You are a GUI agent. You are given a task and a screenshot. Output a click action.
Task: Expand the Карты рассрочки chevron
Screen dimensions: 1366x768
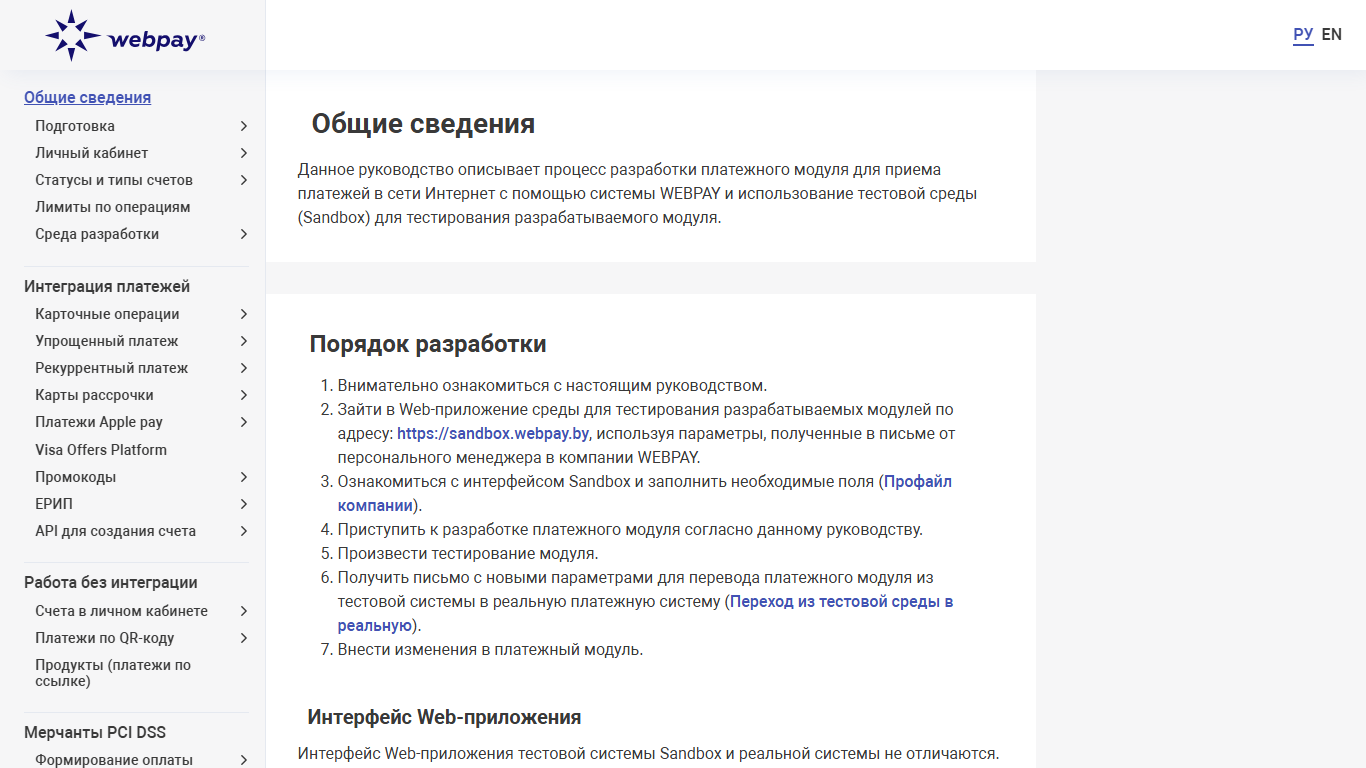(x=243, y=395)
